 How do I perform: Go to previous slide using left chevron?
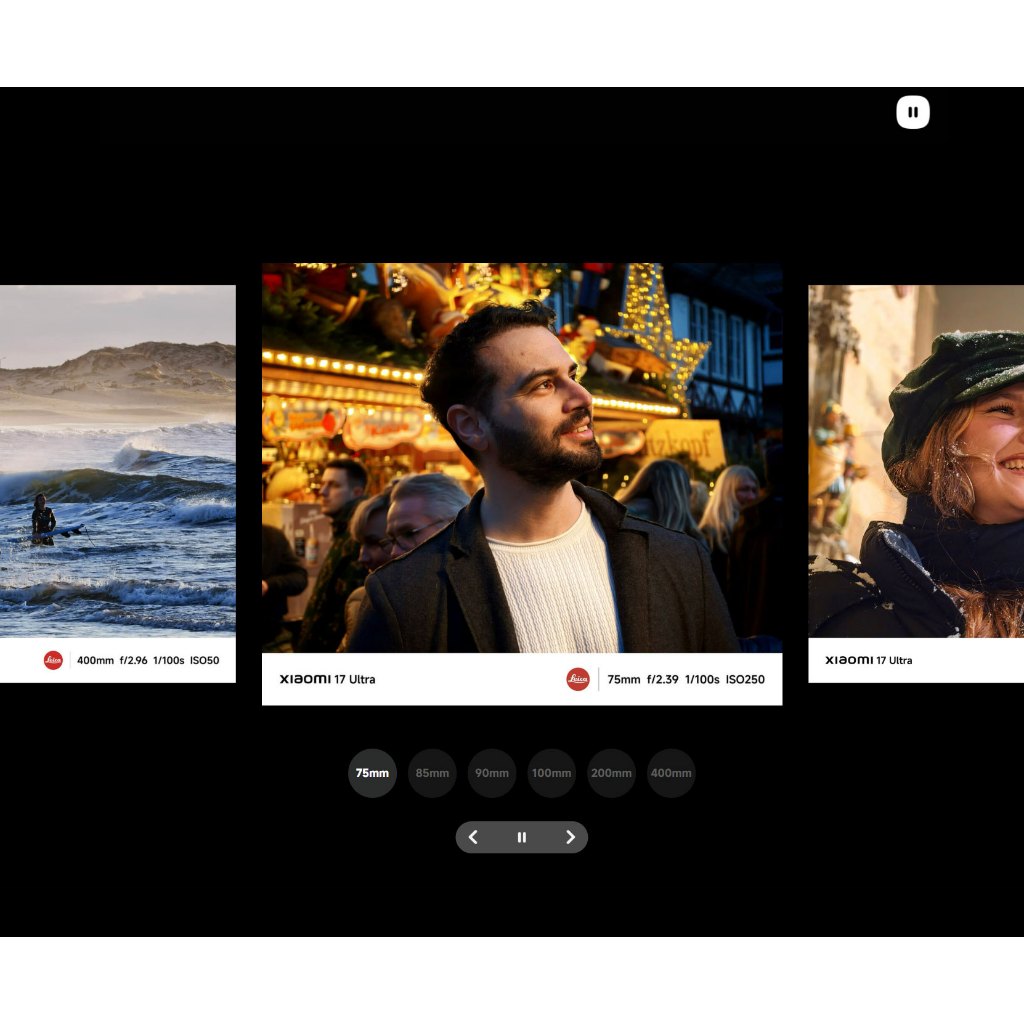pyautogui.click(x=473, y=837)
